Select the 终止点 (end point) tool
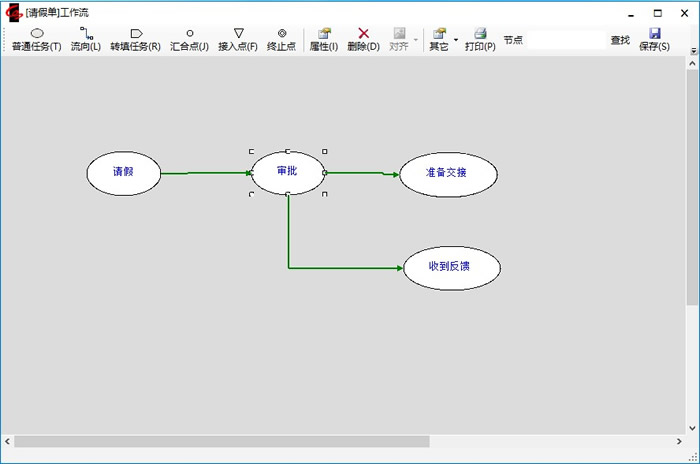 pos(281,39)
